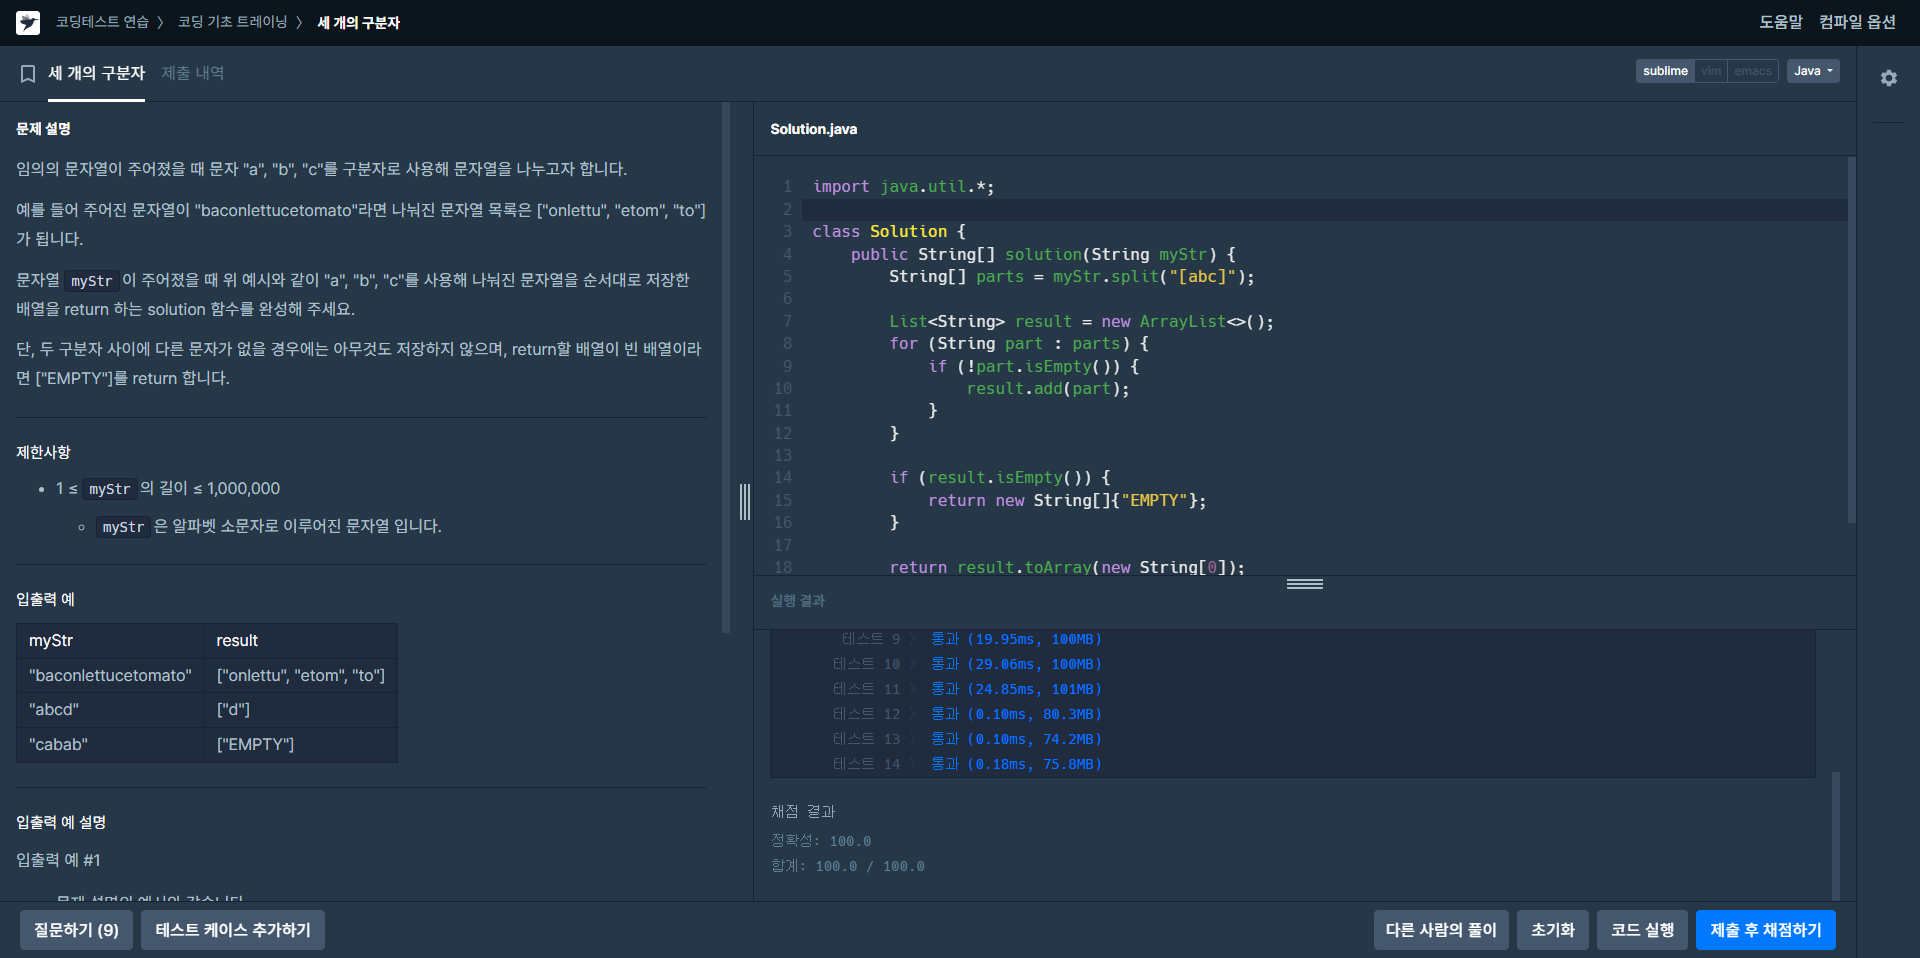Switch editor keymap to sublime
The image size is (1920, 958).
1665,71
